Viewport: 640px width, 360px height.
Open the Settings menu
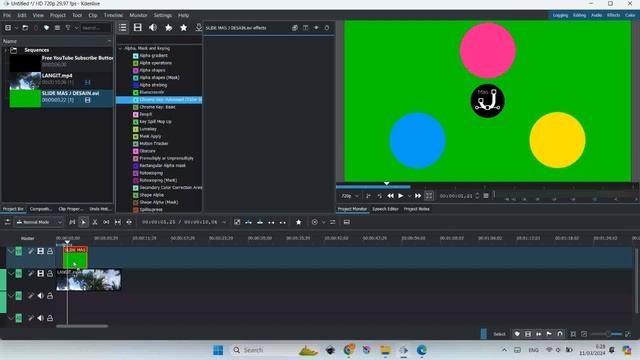pyautogui.click(x=162, y=15)
